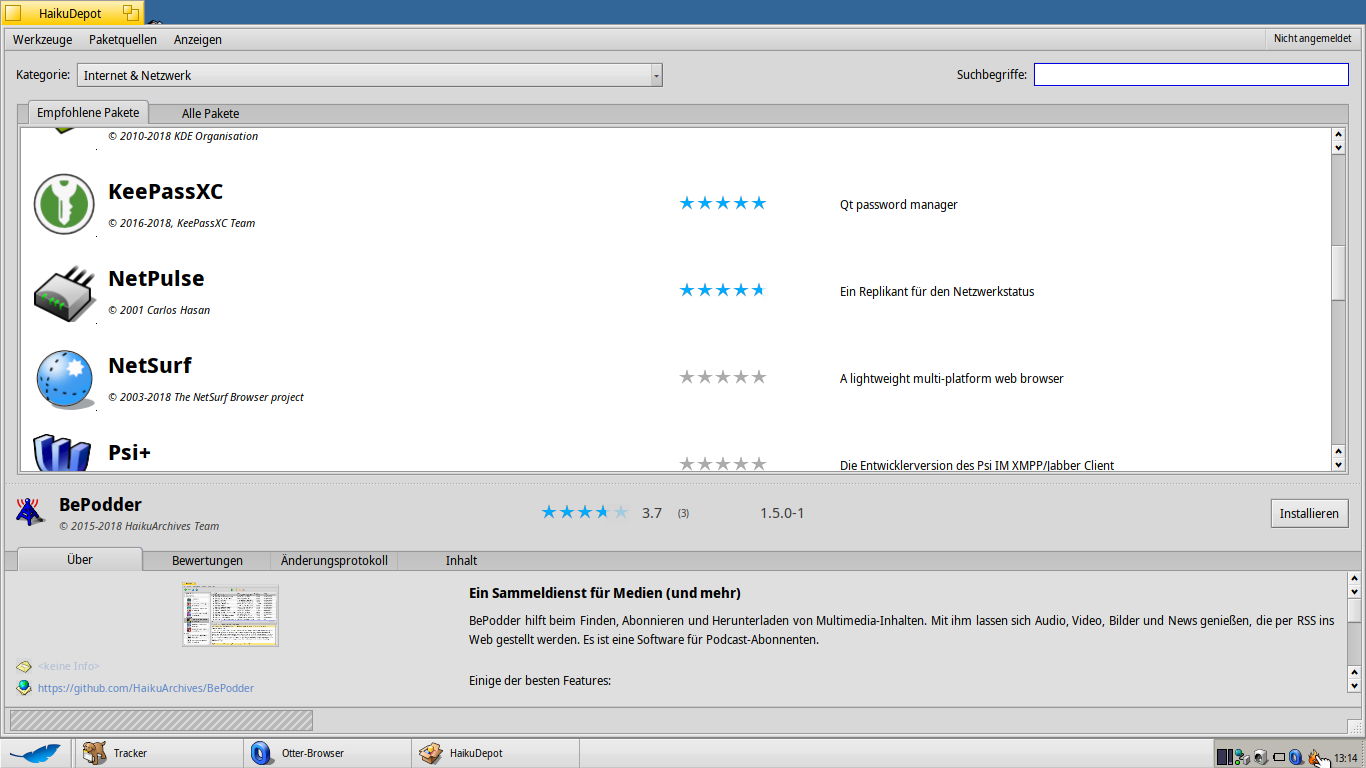Select the Psi+ package icon

point(63,452)
